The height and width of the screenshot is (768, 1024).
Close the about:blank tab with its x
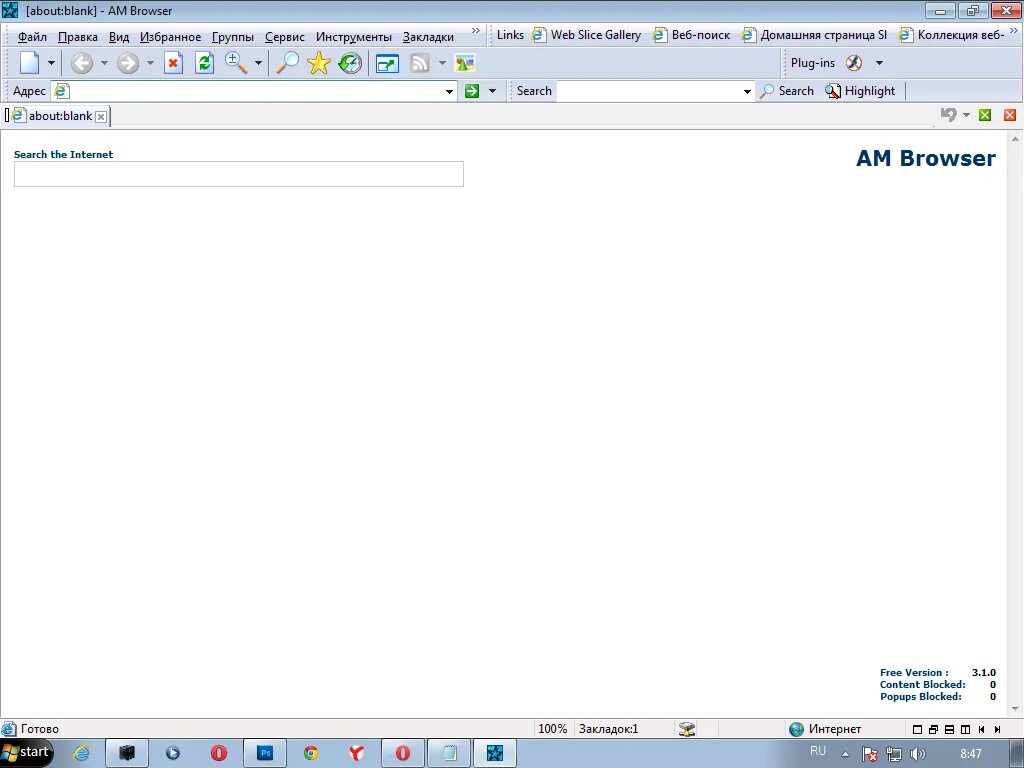tap(101, 117)
